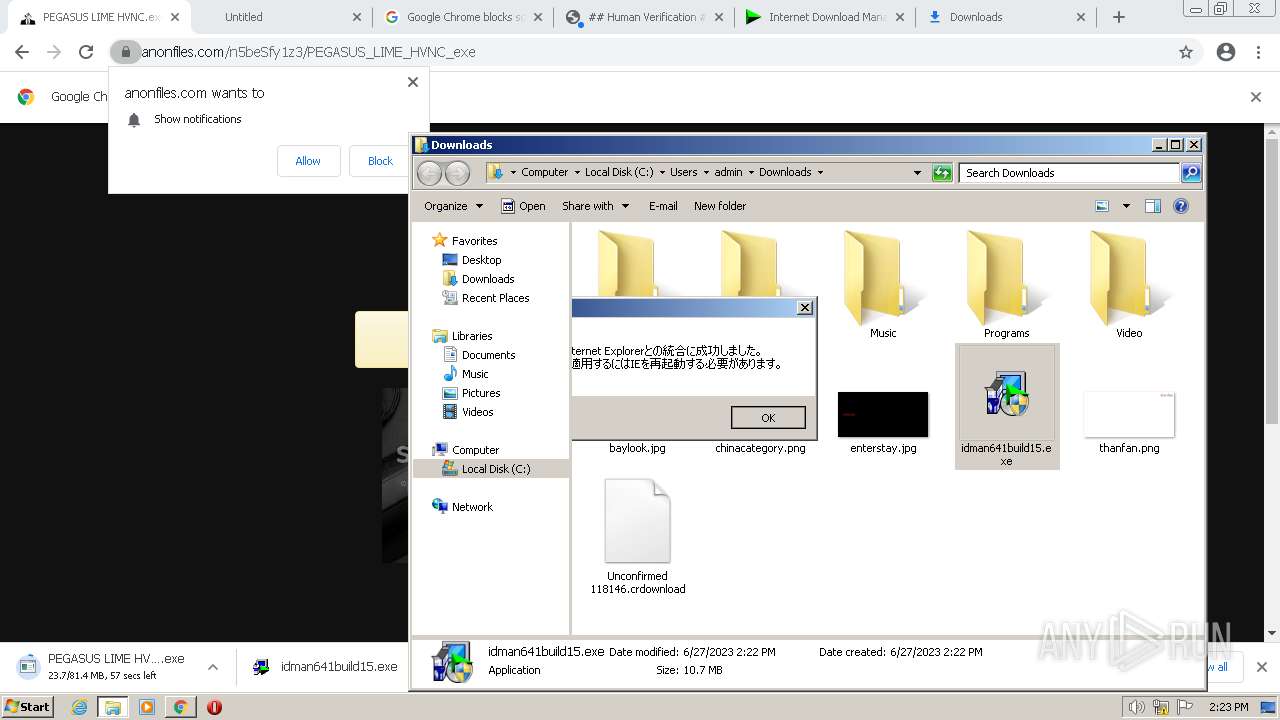Go back in Chrome browser
The image size is (1280, 720).
pos(22,52)
